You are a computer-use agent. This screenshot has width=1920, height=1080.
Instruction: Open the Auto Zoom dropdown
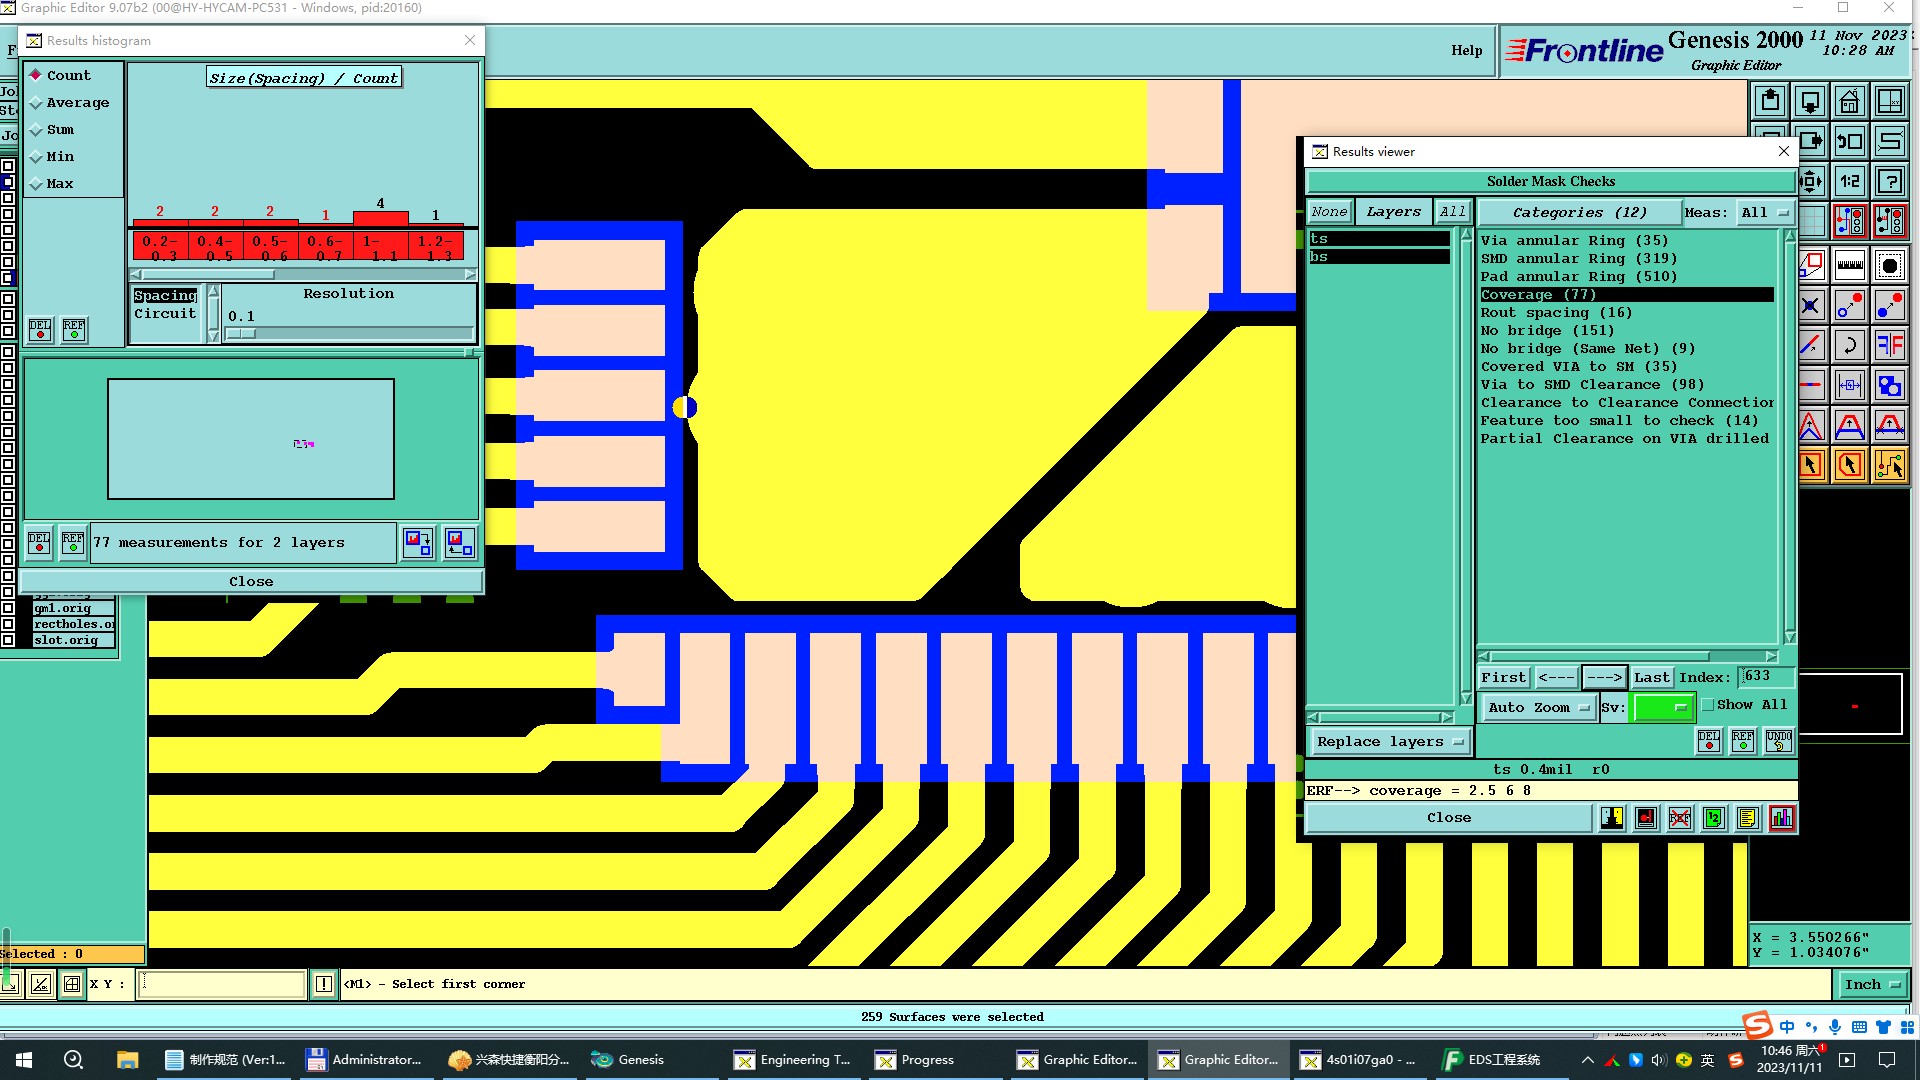pos(1538,708)
